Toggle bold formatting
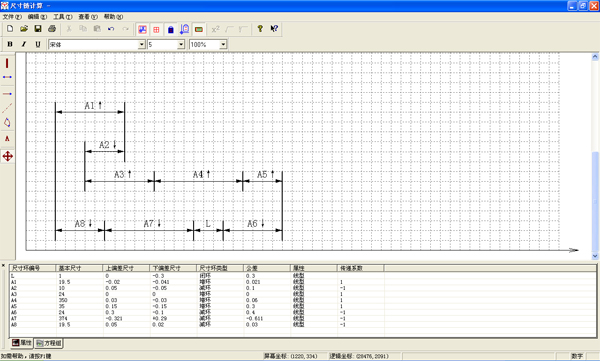The width and height of the screenshot is (600, 361). [x=10, y=44]
